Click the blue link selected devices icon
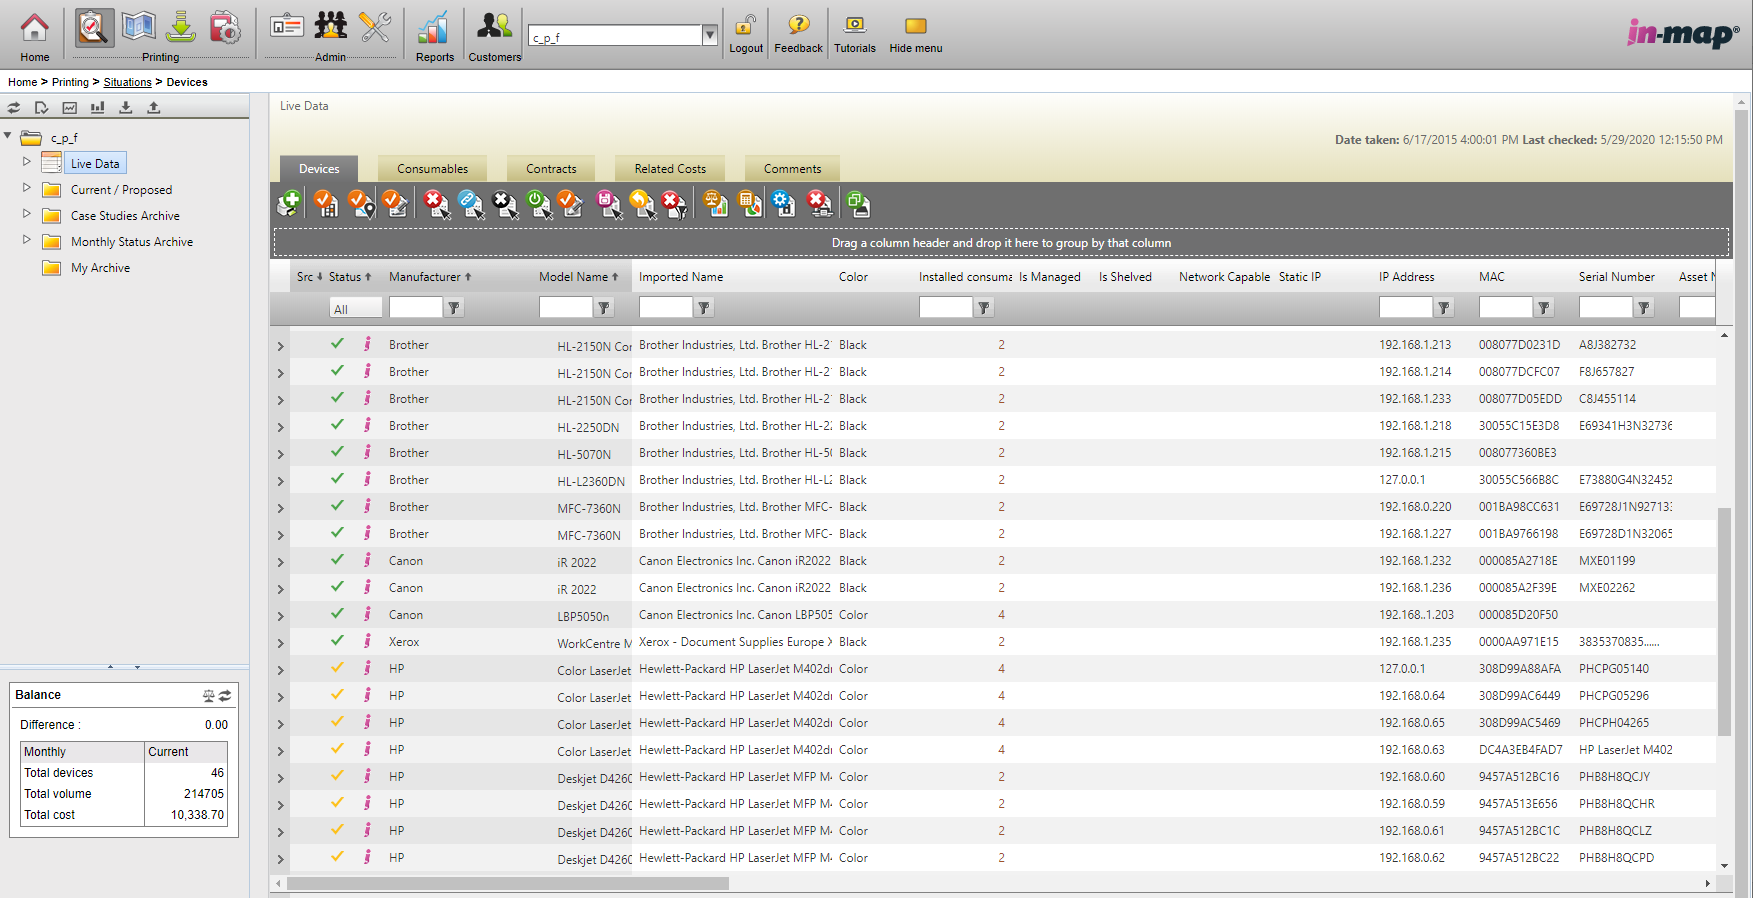Viewport: 1753px width, 898px height. (x=471, y=204)
